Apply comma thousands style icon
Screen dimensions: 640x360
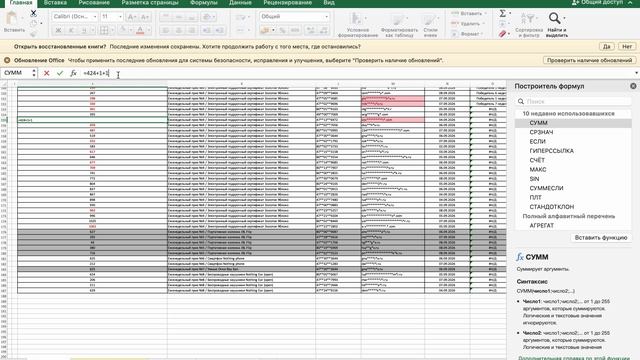point(295,30)
